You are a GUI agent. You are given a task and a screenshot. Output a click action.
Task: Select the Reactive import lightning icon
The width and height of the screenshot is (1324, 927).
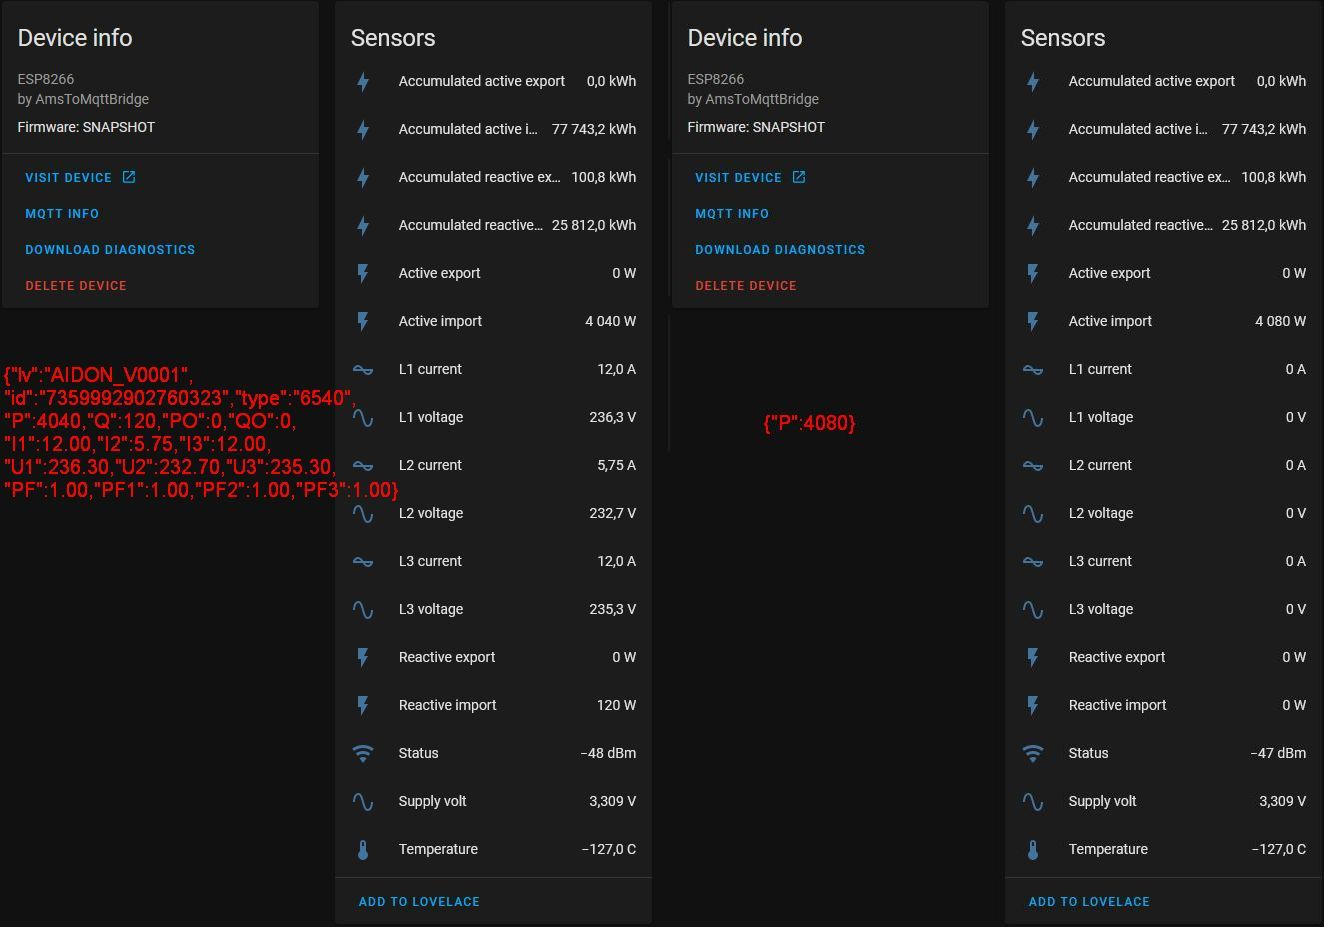click(362, 705)
